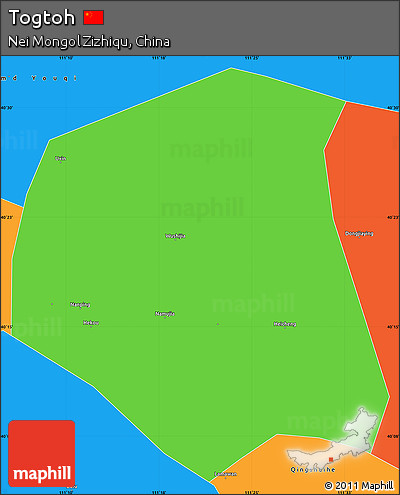Click the Qingshuihe region label
400x495 pixels.
click(x=313, y=469)
